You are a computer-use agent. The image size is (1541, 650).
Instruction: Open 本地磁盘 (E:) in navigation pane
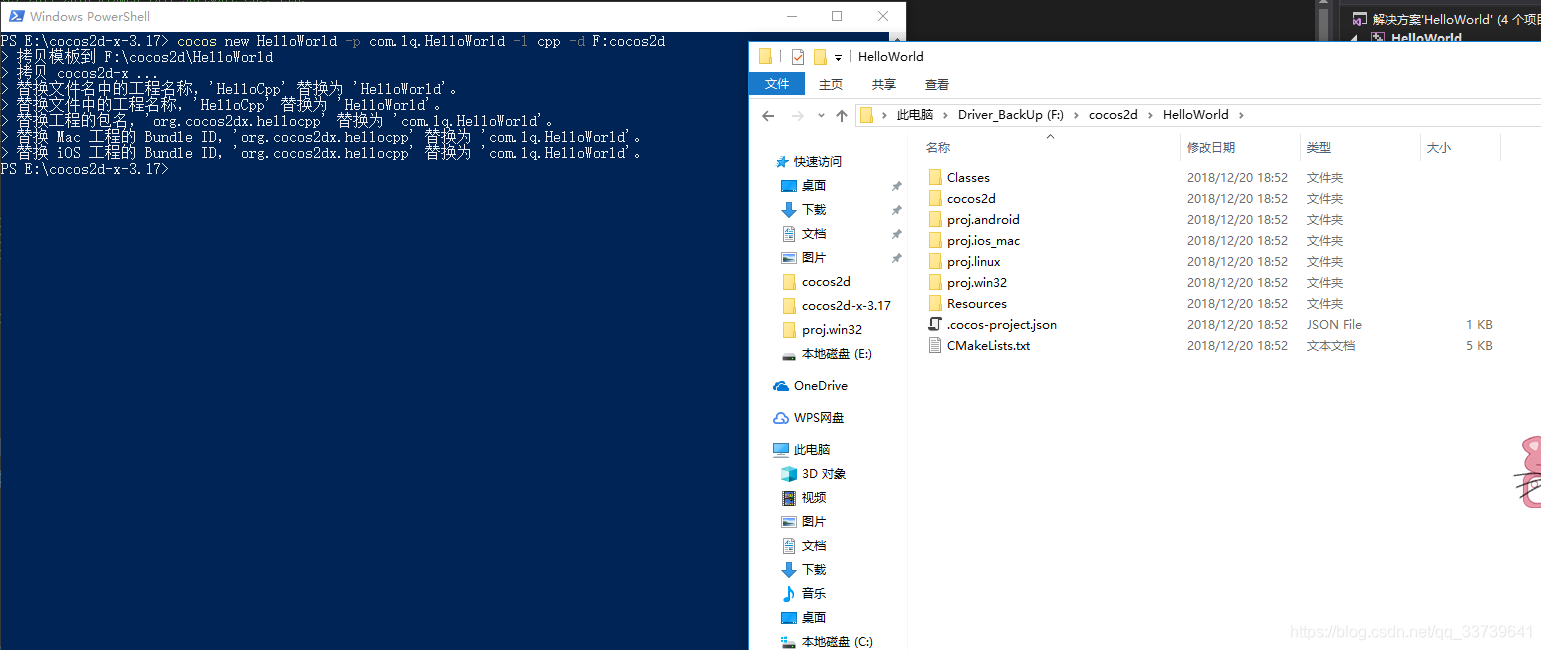coord(837,353)
